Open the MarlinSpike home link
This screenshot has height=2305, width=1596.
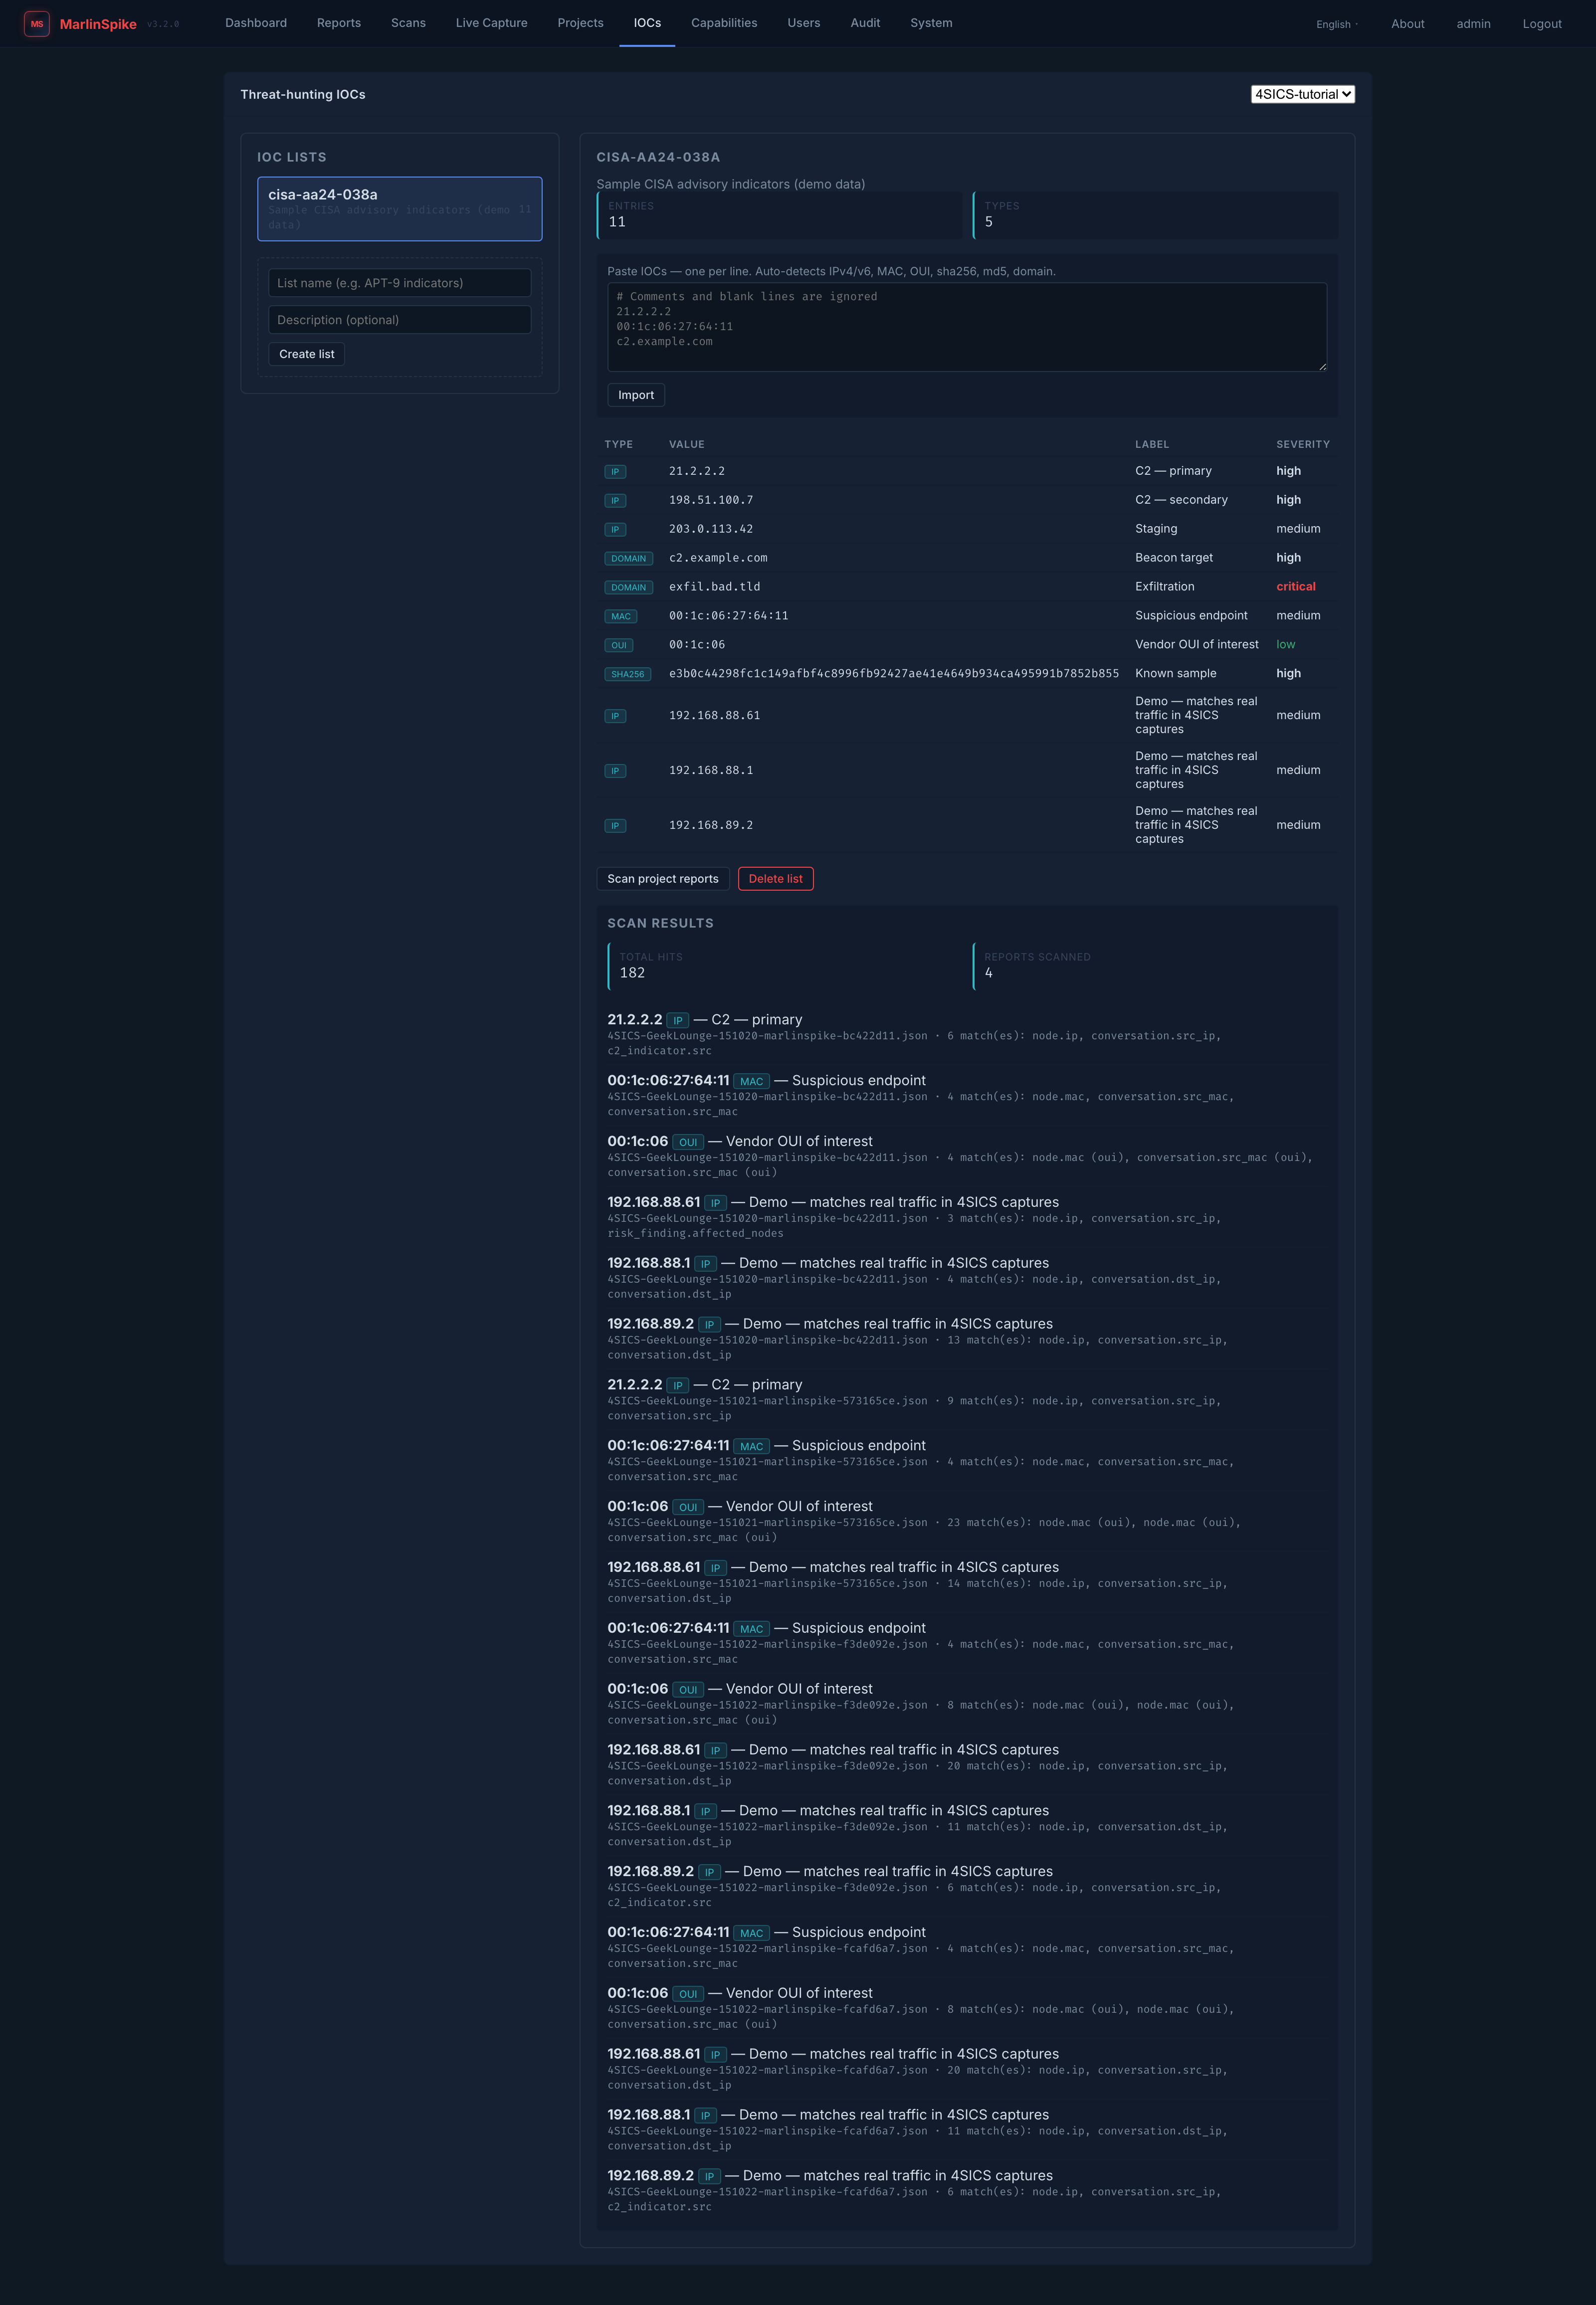[x=98, y=24]
